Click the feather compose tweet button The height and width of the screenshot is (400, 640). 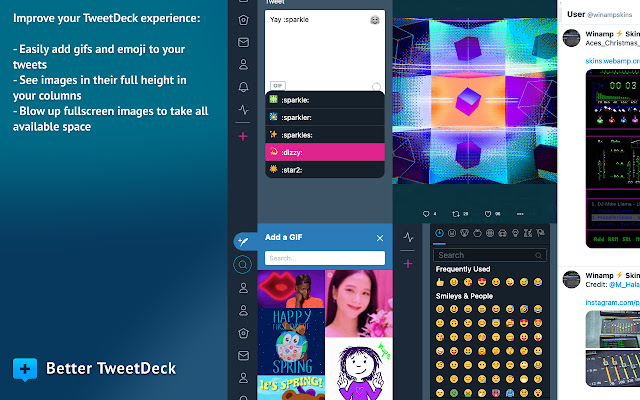[x=244, y=242]
